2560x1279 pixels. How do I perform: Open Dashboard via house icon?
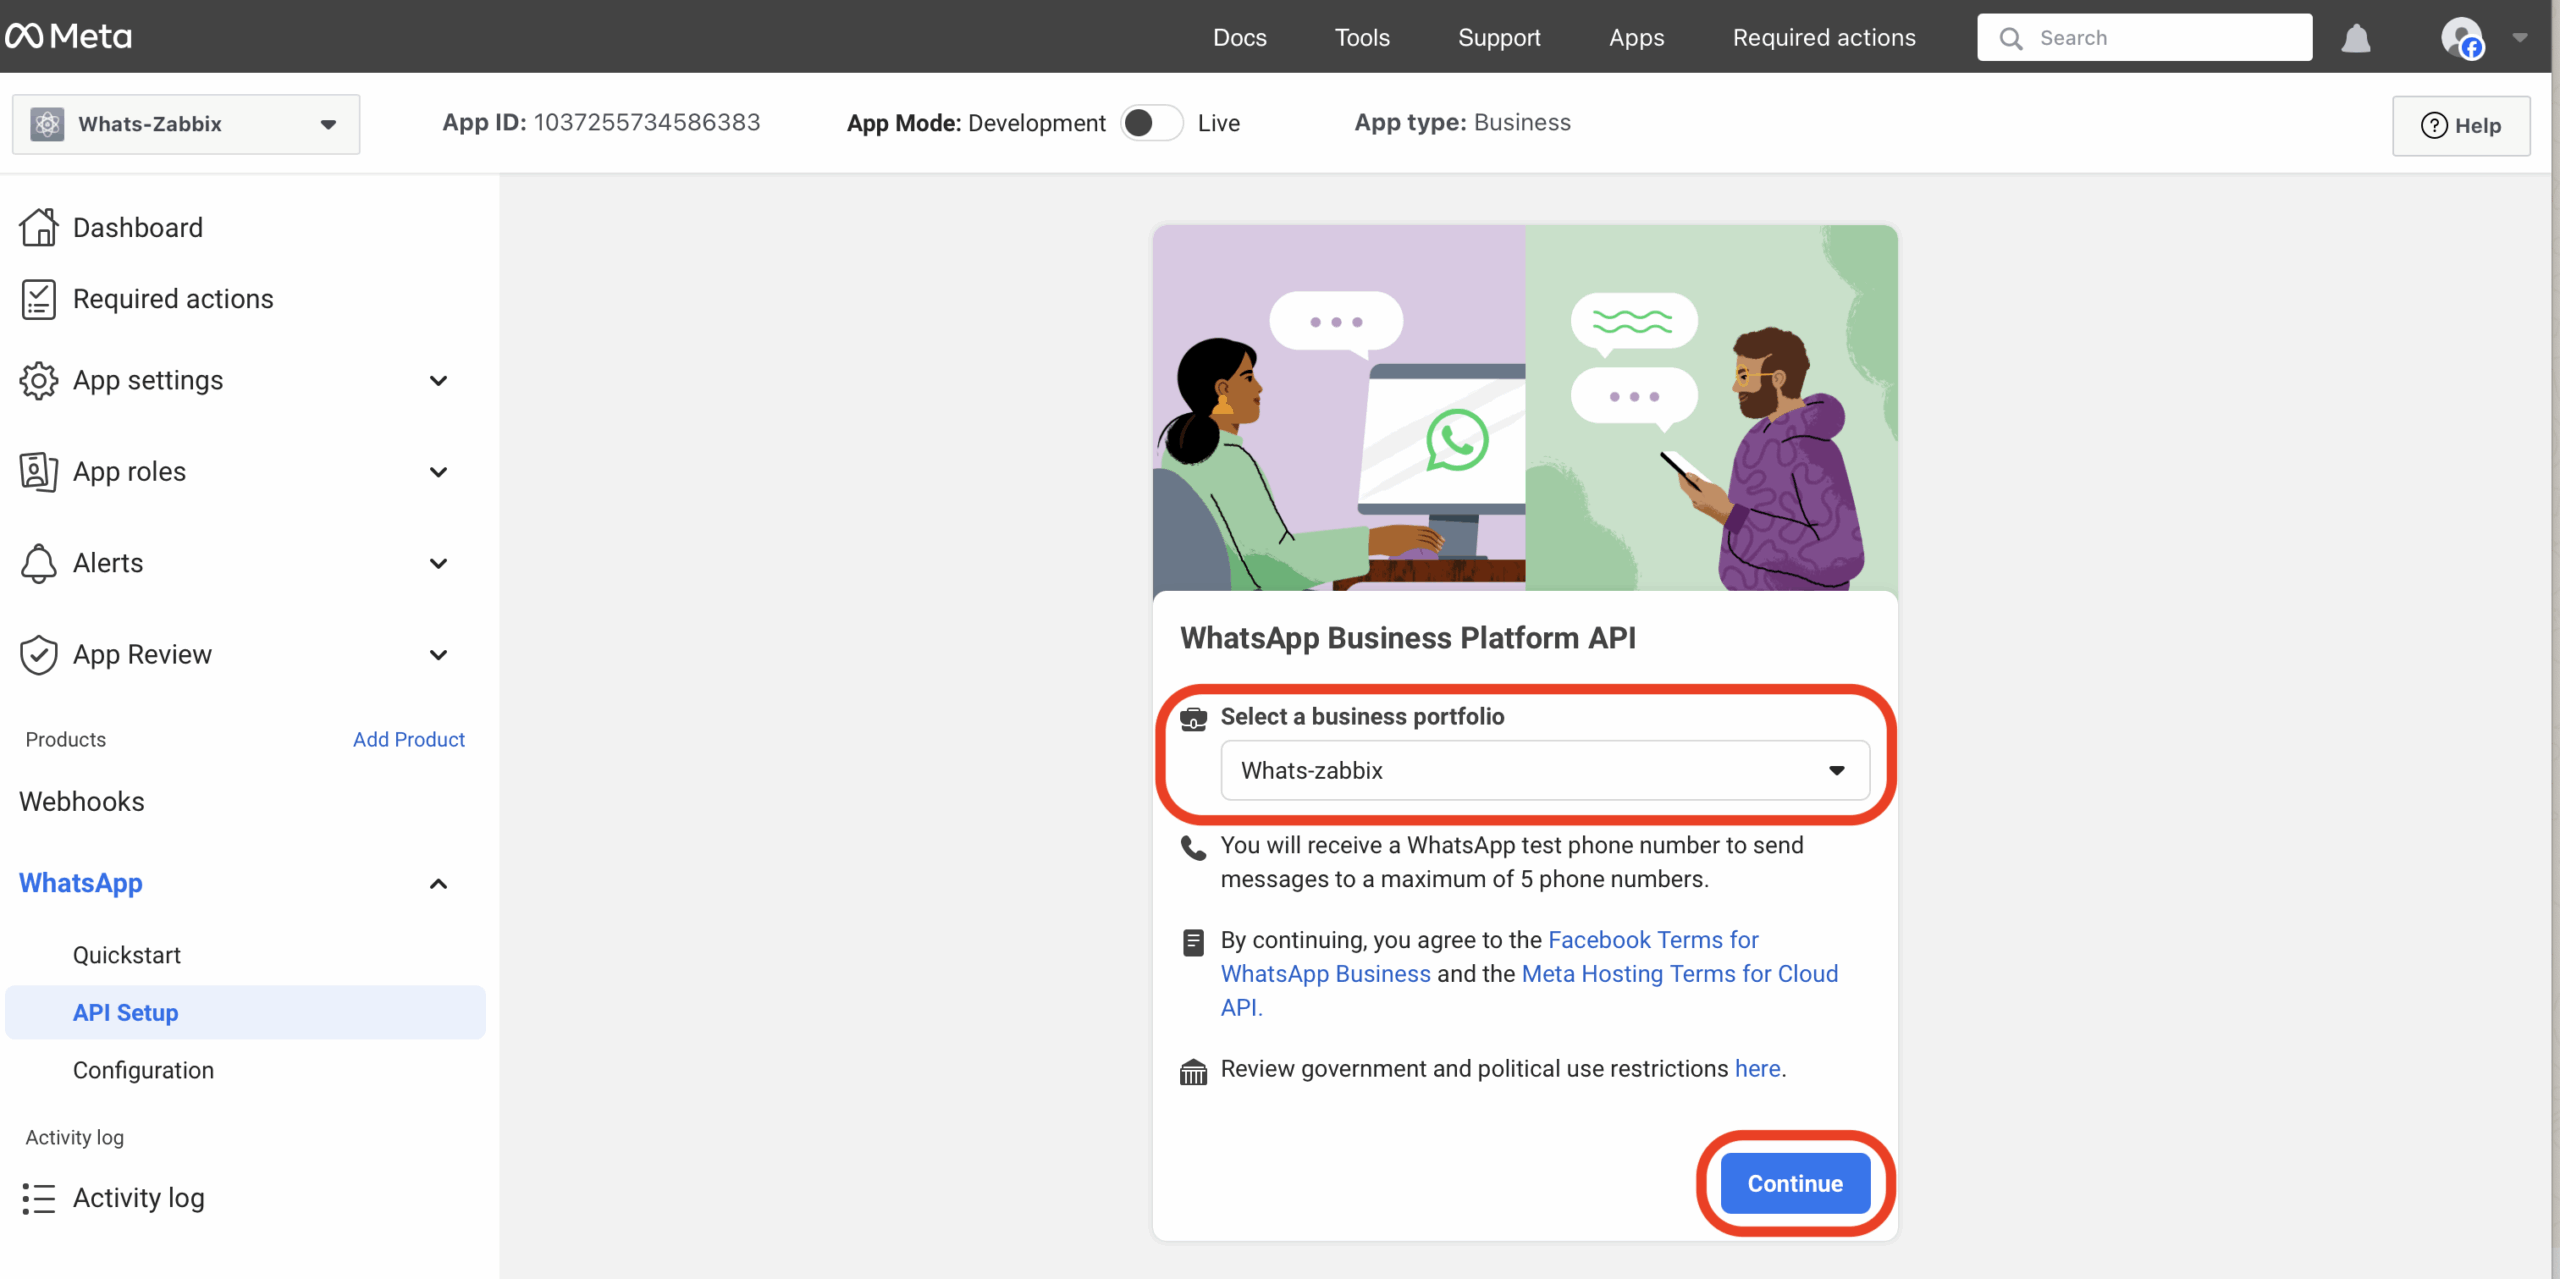coord(38,227)
